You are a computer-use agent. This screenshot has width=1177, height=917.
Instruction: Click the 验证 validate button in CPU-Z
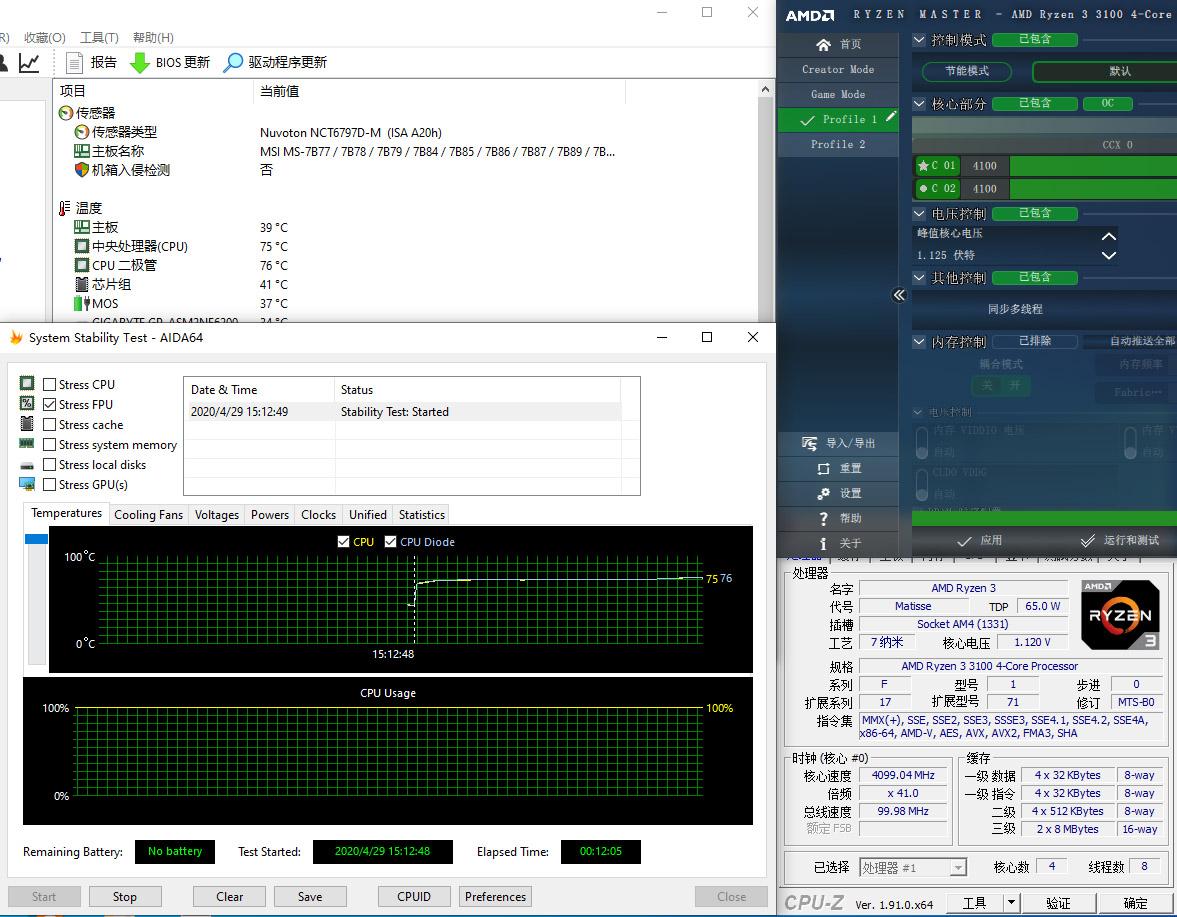(1058, 903)
